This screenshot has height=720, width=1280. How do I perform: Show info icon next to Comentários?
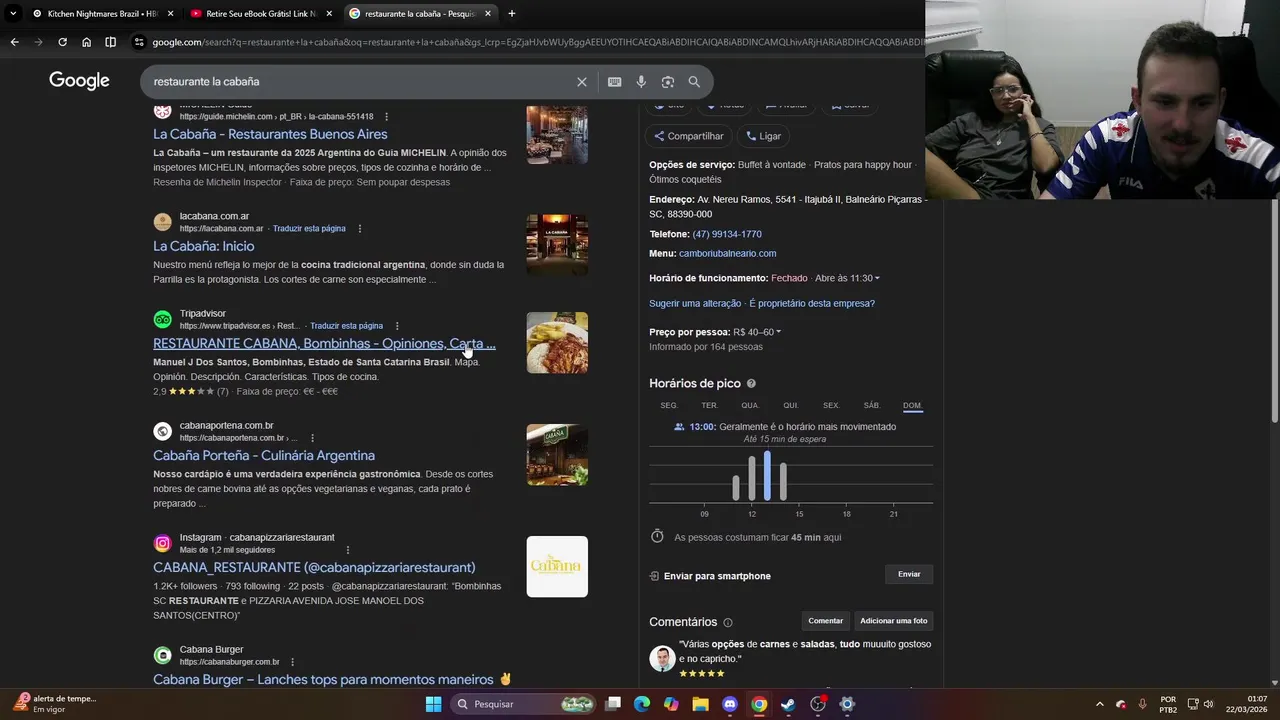tap(727, 622)
